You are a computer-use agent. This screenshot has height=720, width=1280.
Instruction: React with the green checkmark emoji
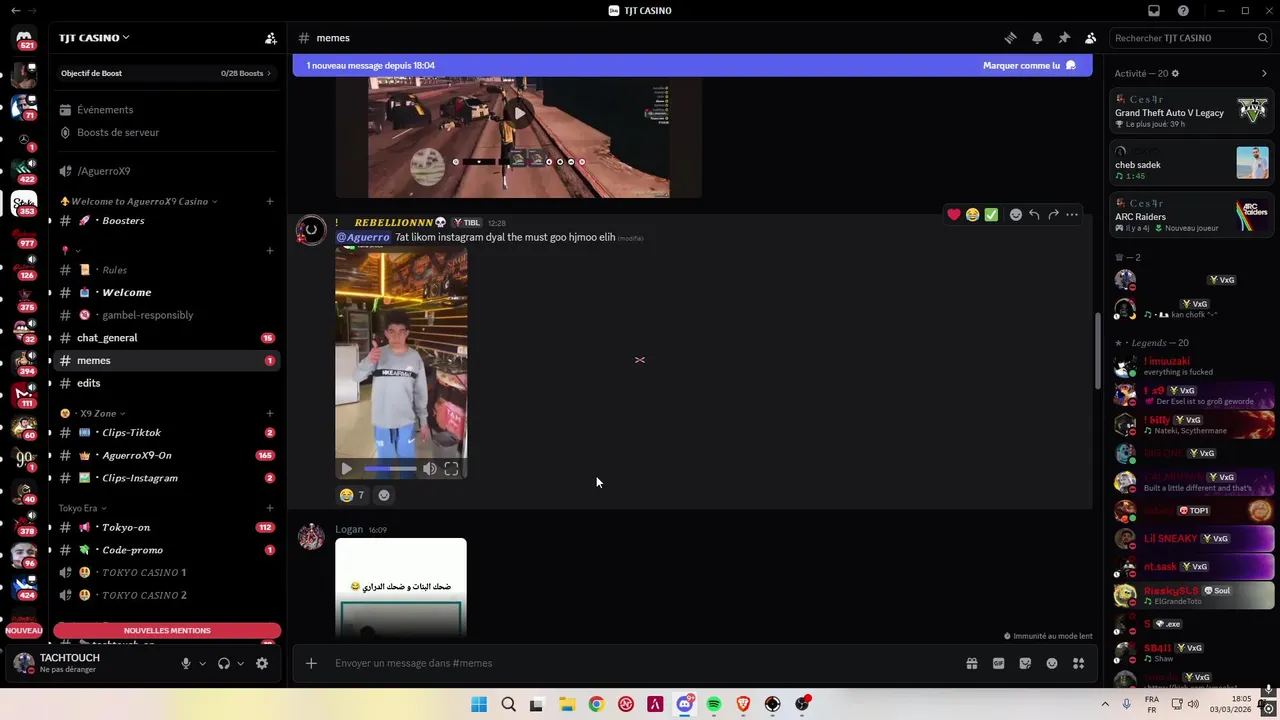(x=991, y=214)
